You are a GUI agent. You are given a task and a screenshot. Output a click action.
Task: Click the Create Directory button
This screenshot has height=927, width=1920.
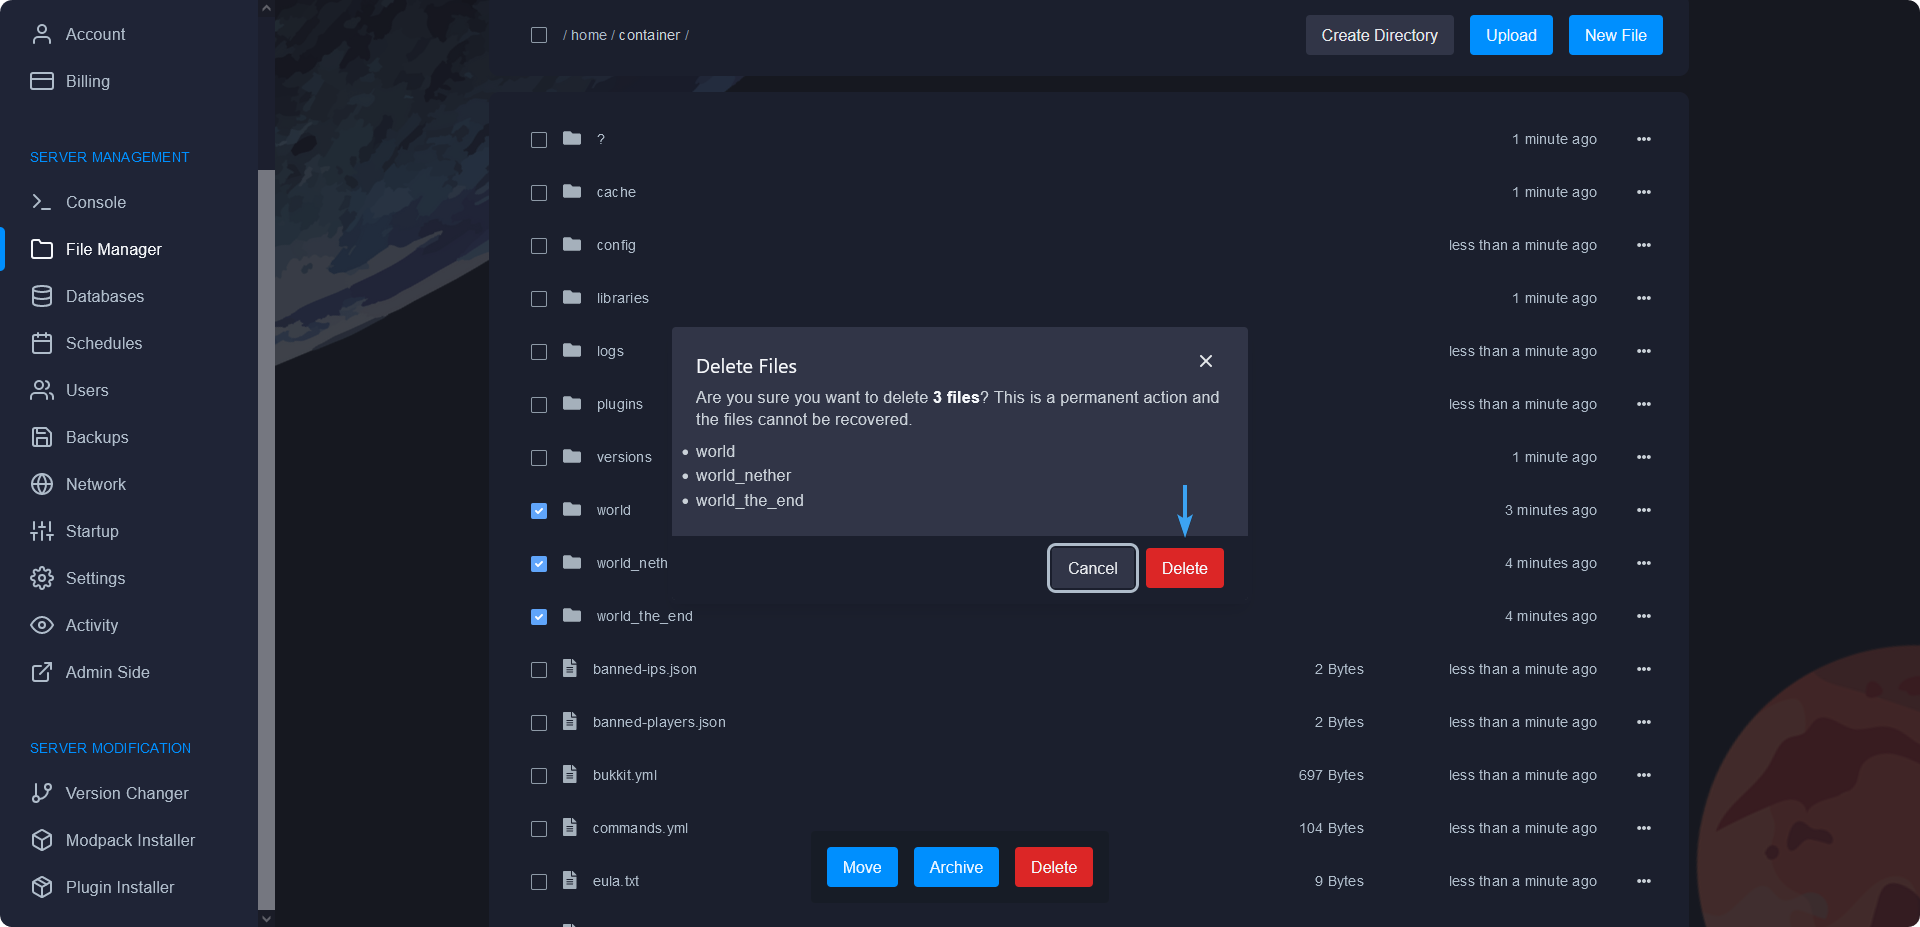(x=1380, y=35)
